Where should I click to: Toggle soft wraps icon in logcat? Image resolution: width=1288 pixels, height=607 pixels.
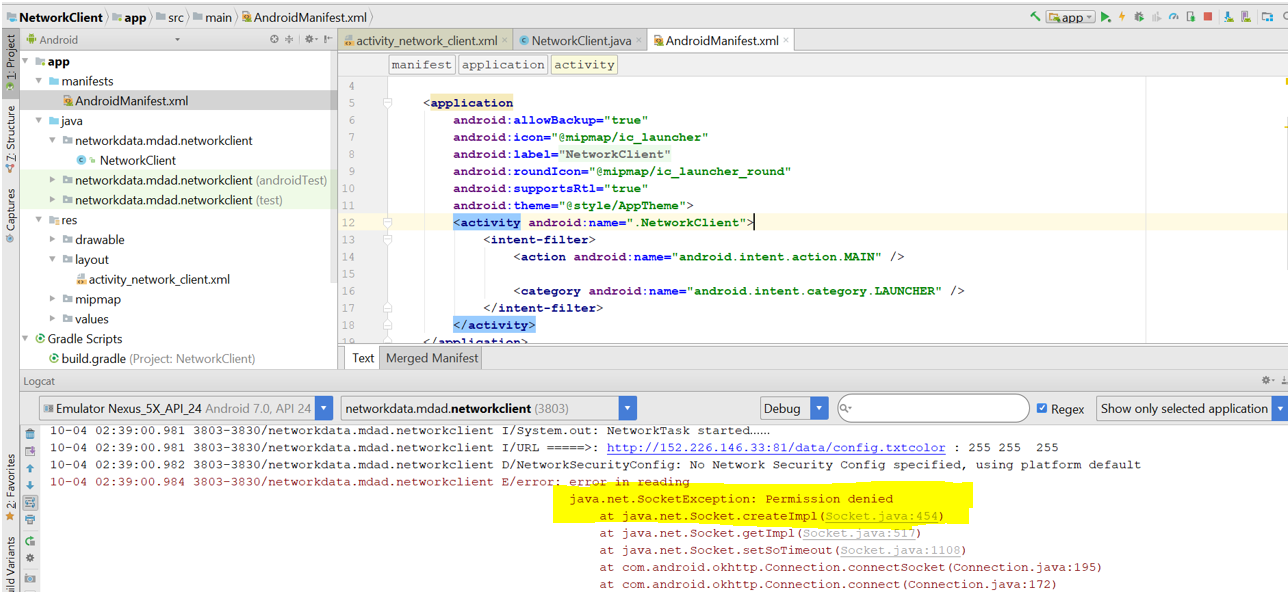(30, 502)
